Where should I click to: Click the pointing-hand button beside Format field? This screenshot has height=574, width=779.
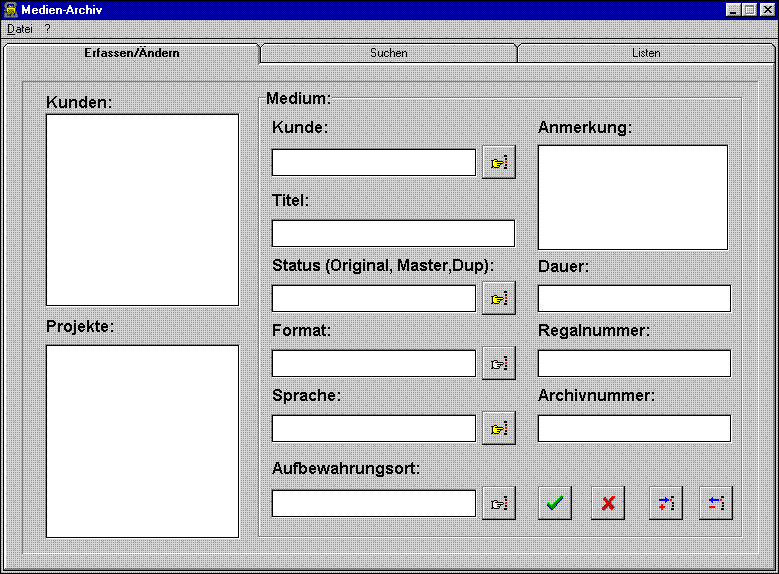coord(498,364)
